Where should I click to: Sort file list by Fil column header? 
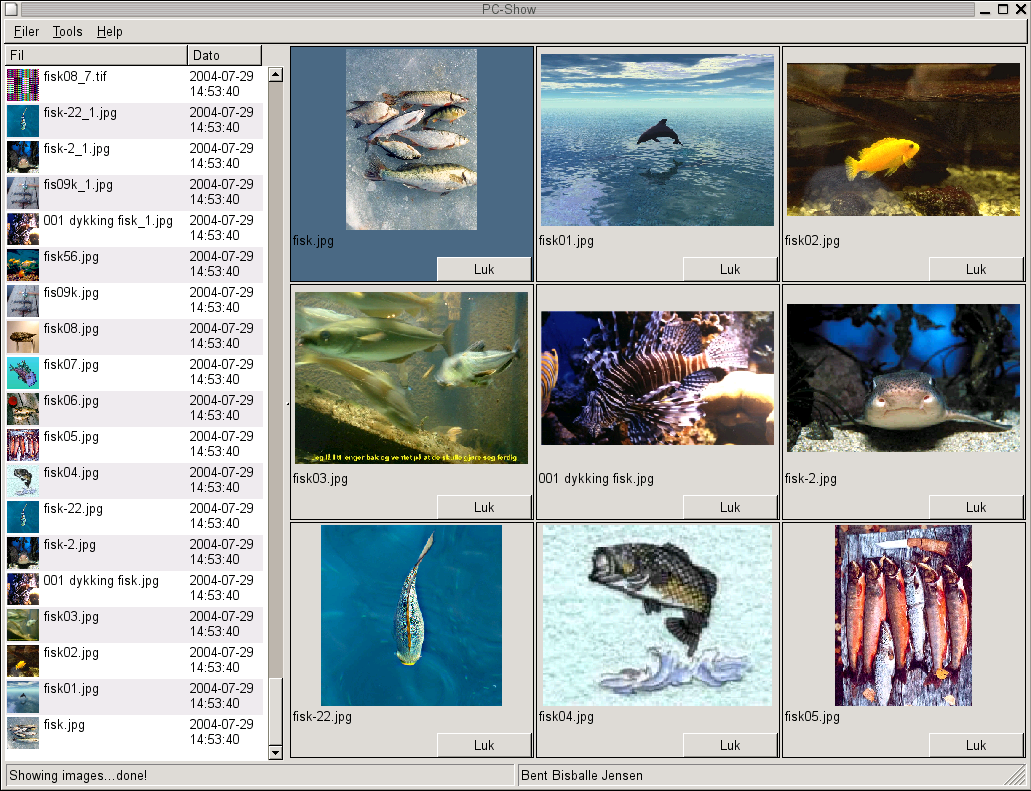[x=96, y=56]
